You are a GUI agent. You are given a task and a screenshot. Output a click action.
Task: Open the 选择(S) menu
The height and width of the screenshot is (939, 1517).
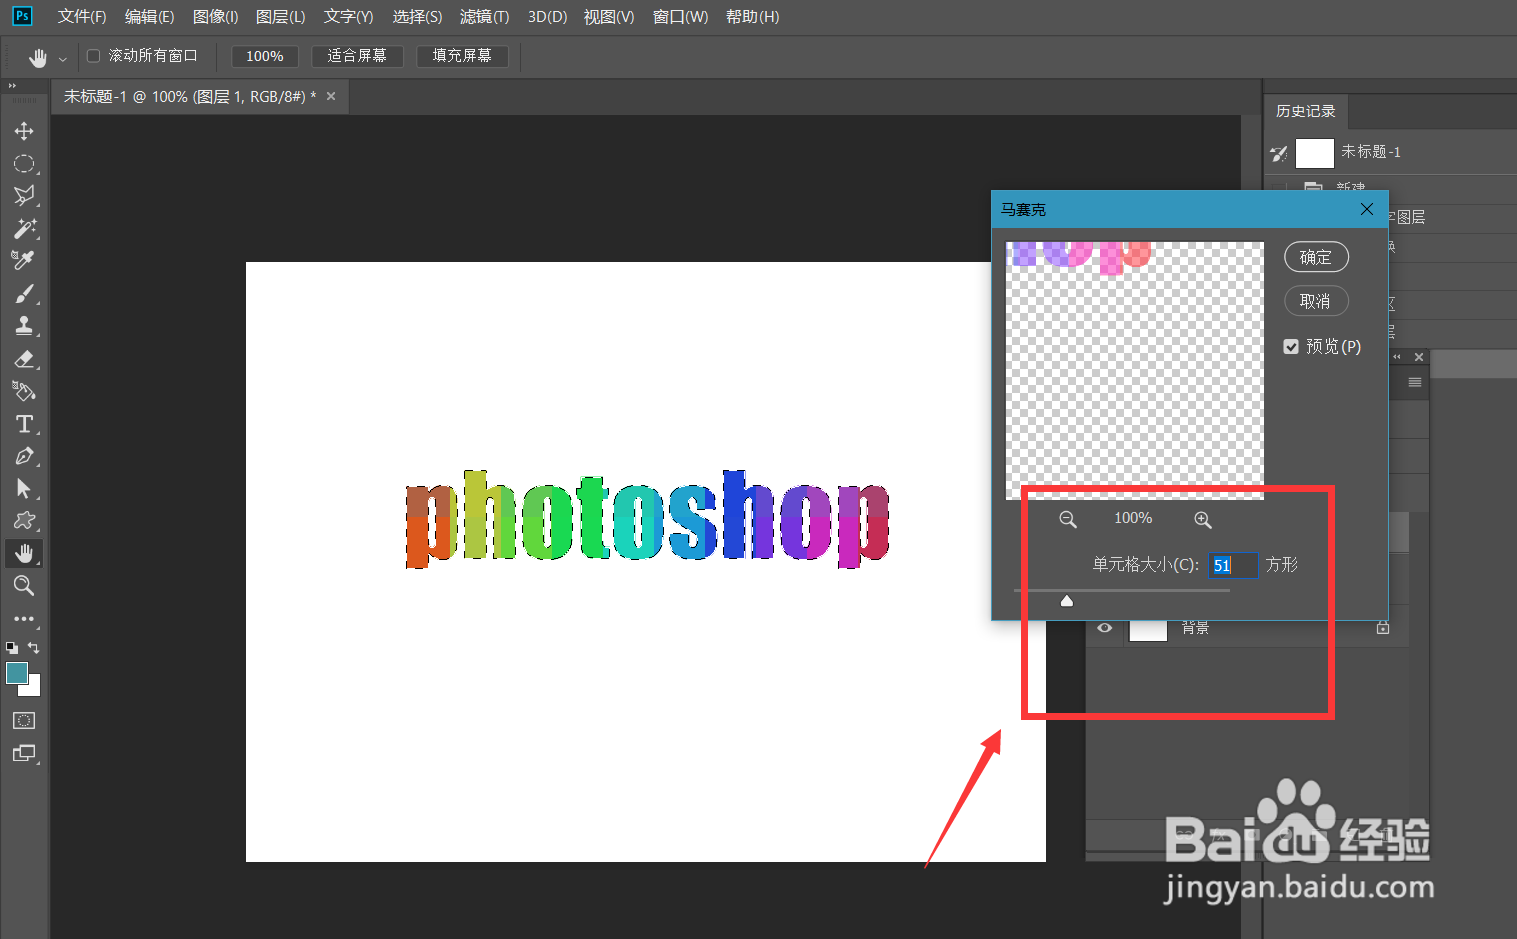click(x=417, y=17)
